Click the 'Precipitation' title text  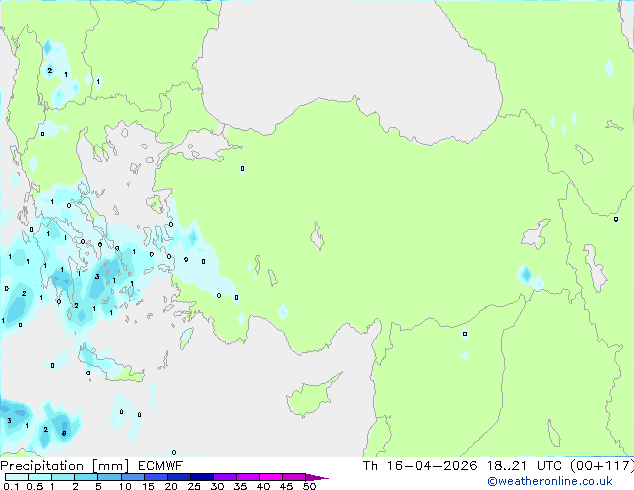42,466
